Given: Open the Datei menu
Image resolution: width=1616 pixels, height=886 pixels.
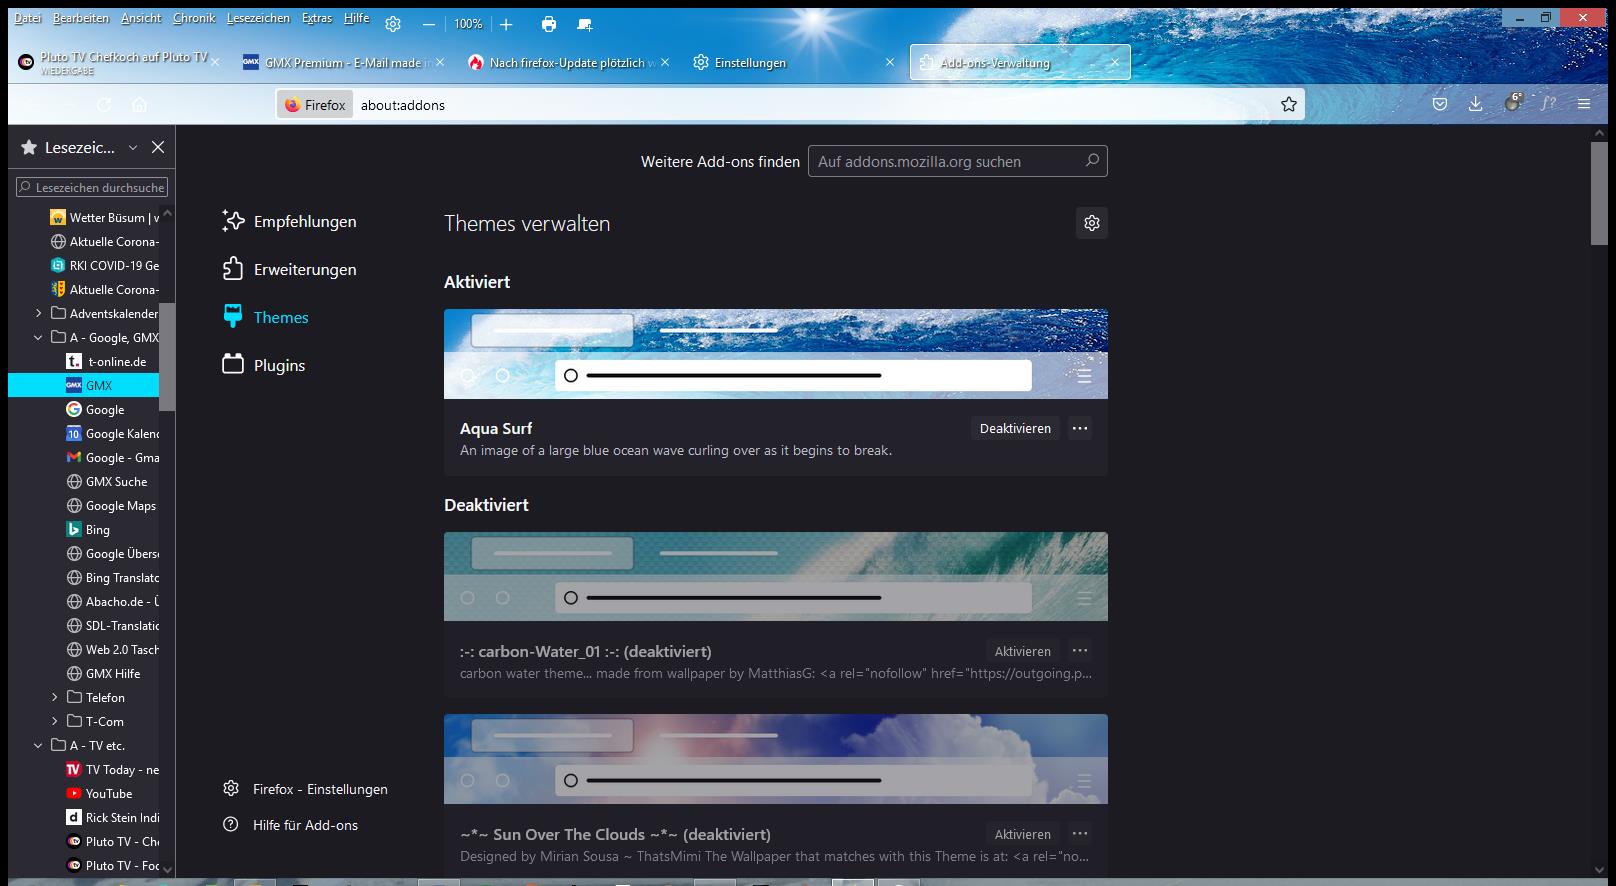Looking at the screenshot, I should (28, 18).
